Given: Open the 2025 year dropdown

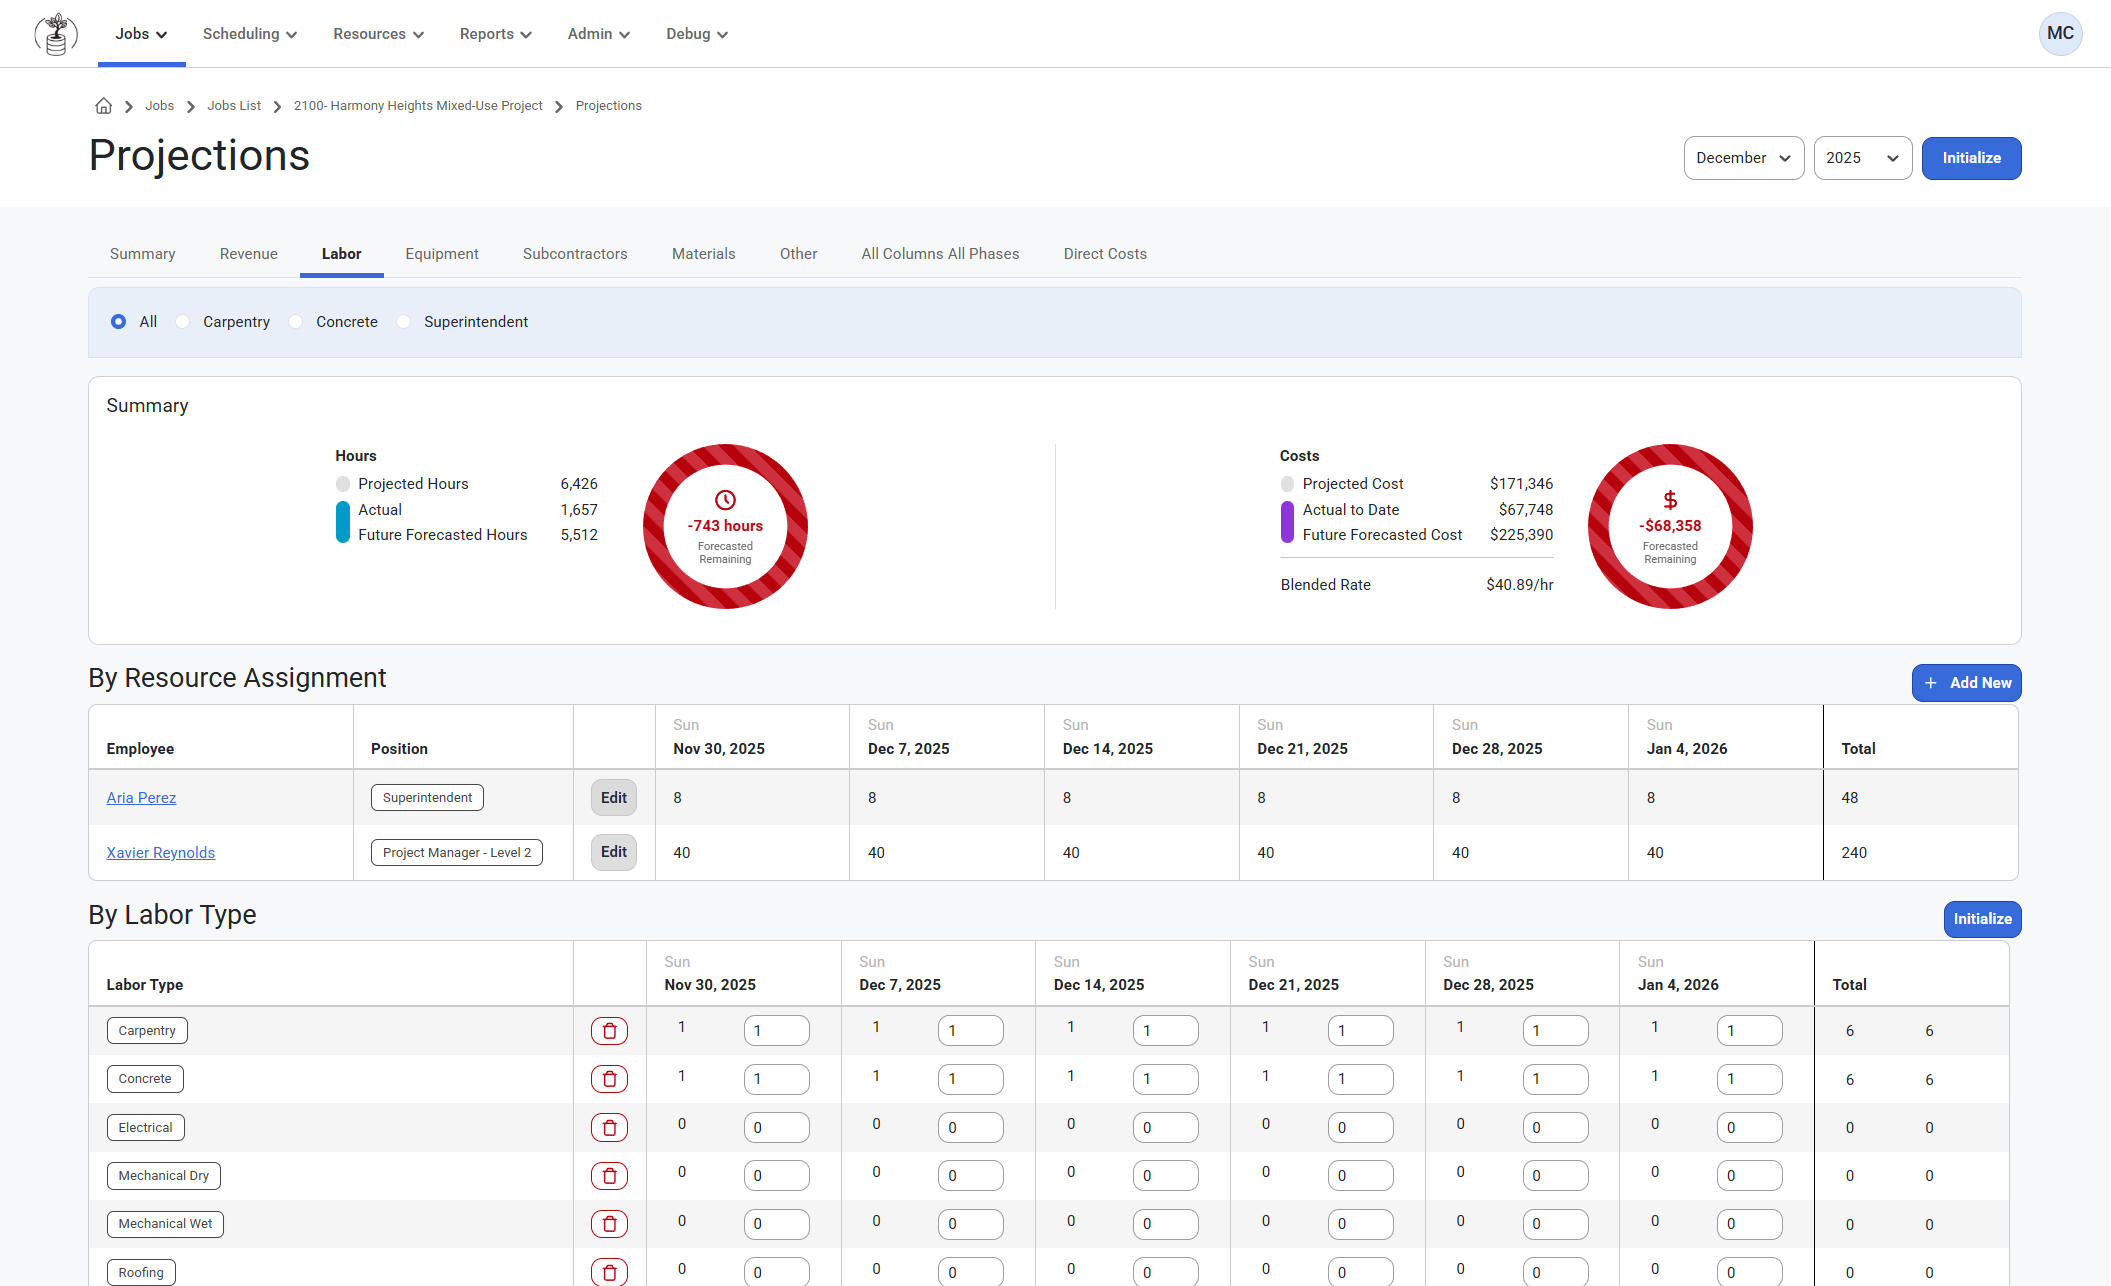Looking at the screenshot, I should pyautogui.click(x=1861, y=158).
